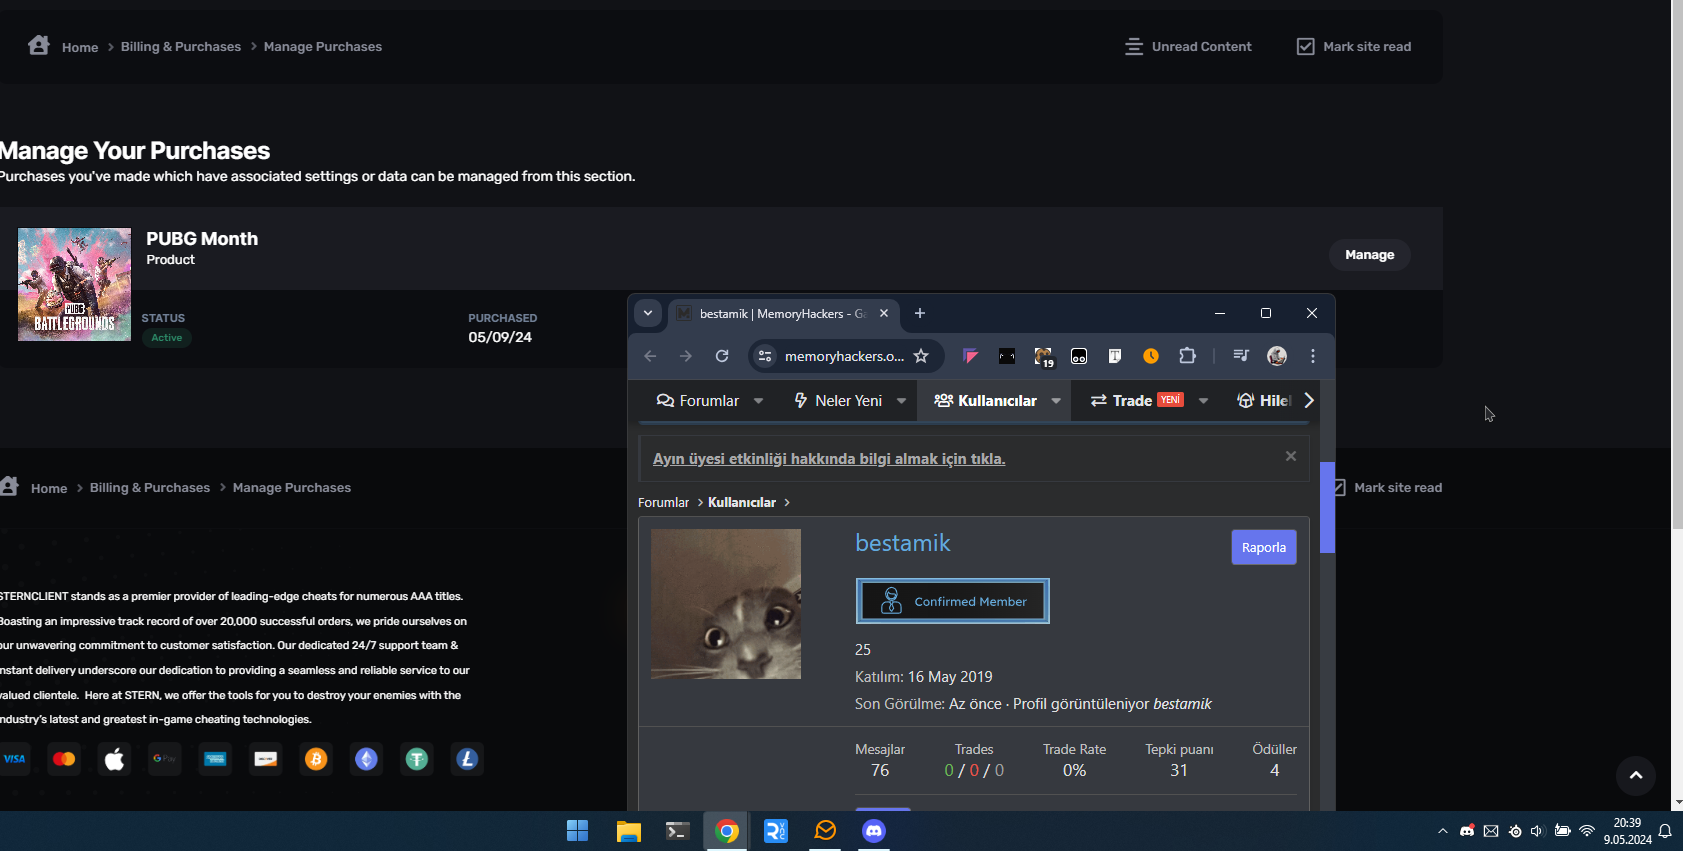Screen dimensions: 1683x851
Task: Click the top Mark site read checkmark
Action: tap(1305, 47)
